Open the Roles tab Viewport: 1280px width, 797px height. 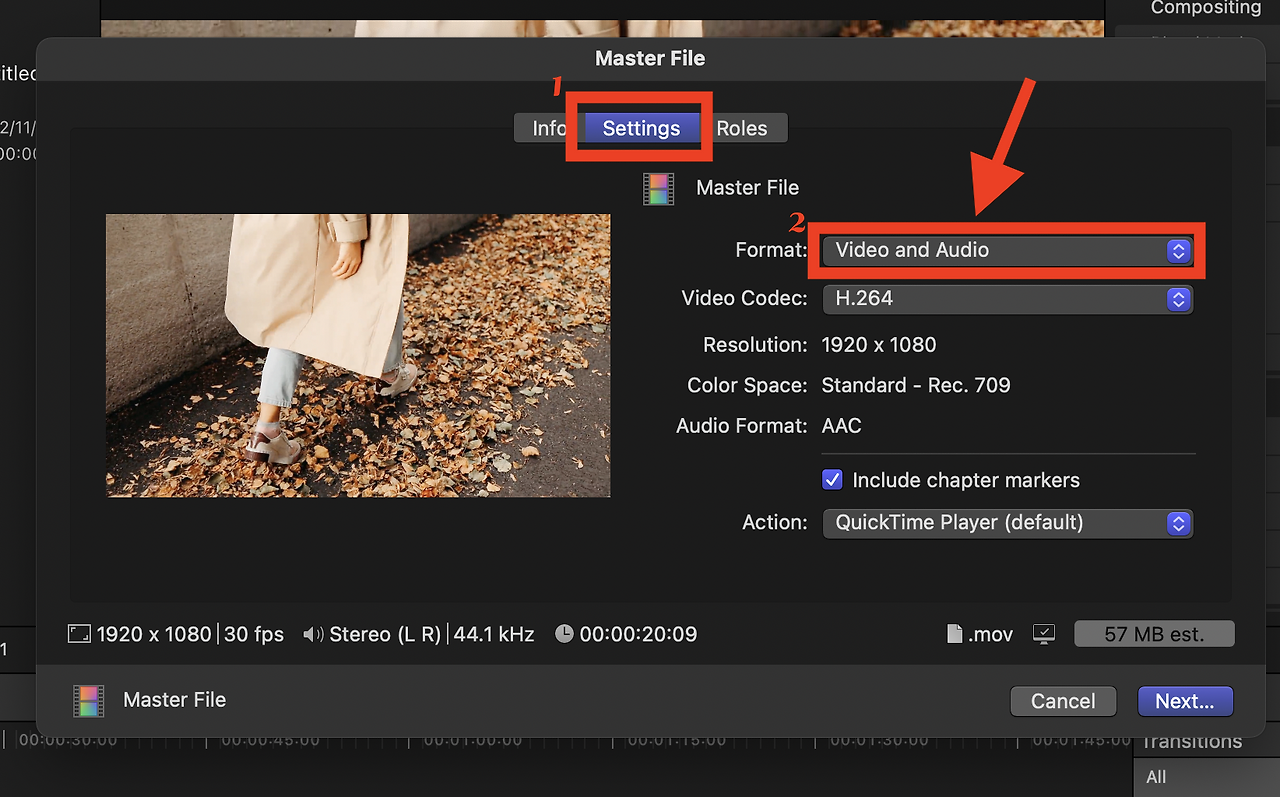(743, 128)
